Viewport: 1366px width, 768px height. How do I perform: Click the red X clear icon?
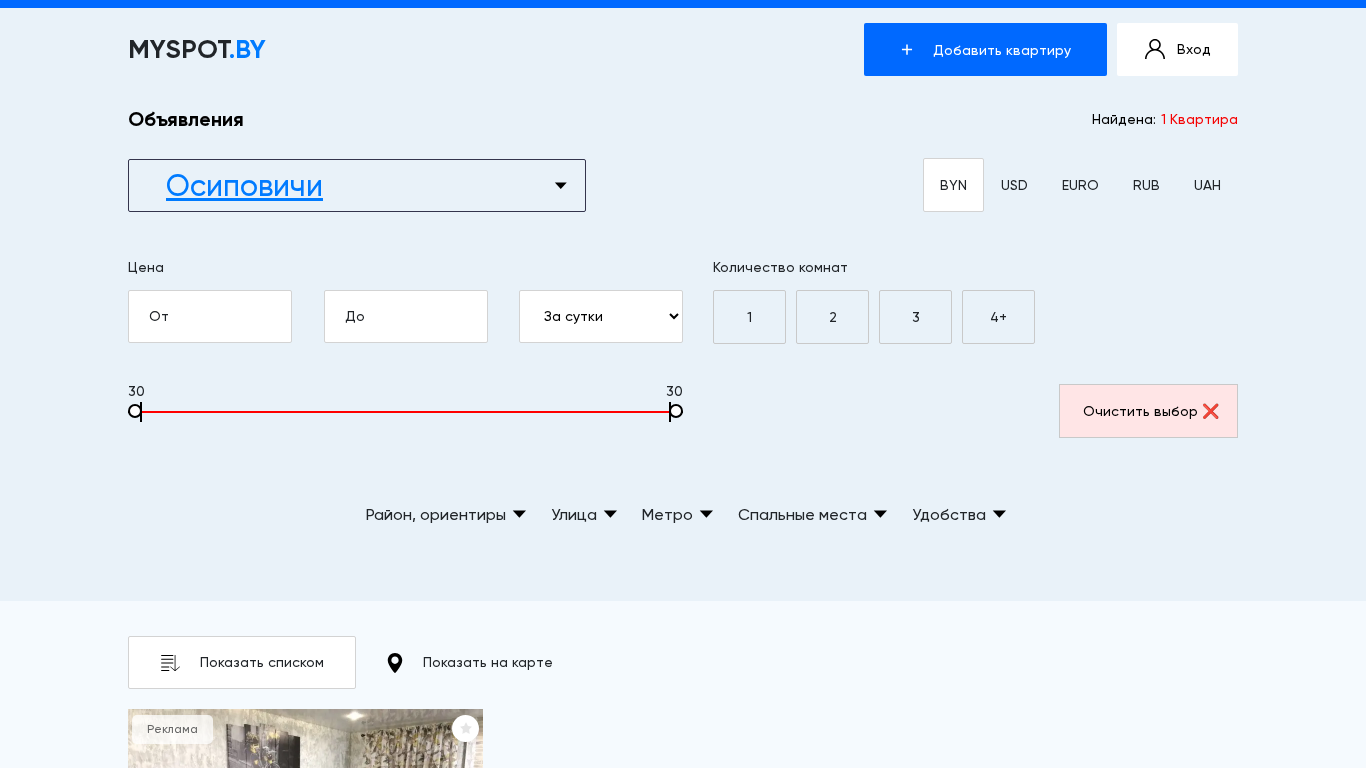click(x=1211, y=411)
